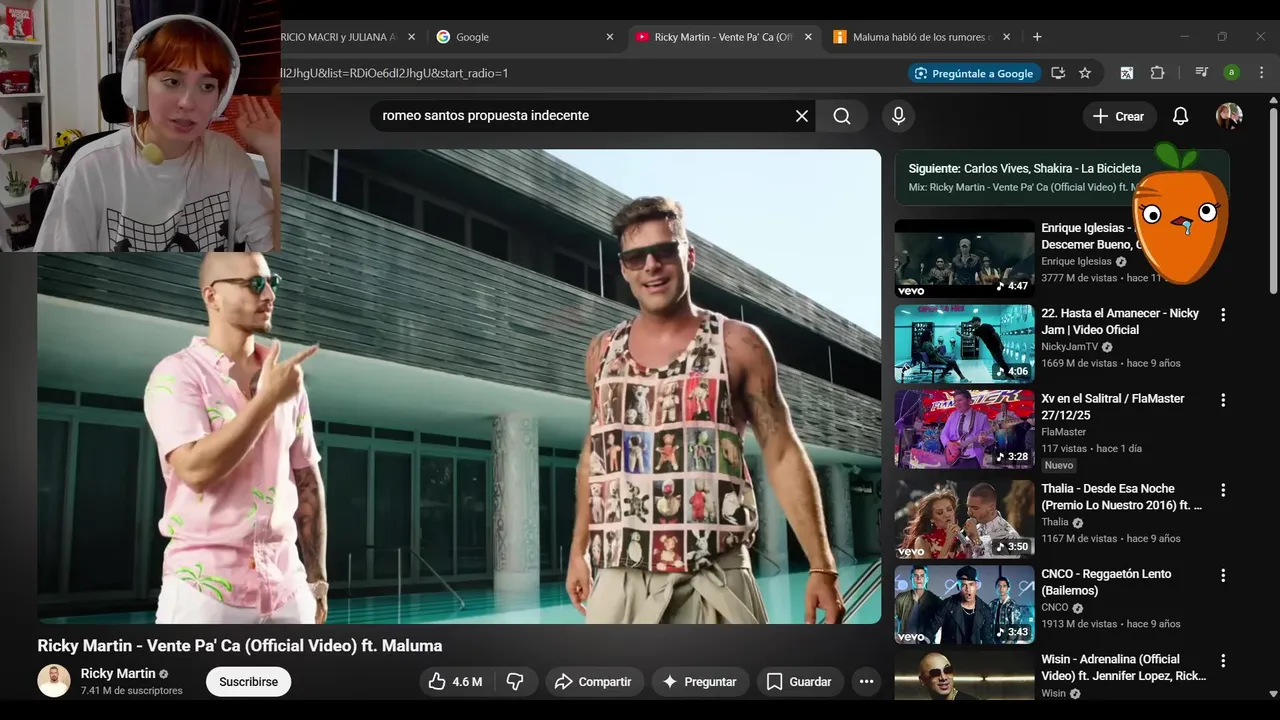Open options for Thalia Desde Esa Noche
This screenshot has height=720, width=1280.
[1222, 490]
